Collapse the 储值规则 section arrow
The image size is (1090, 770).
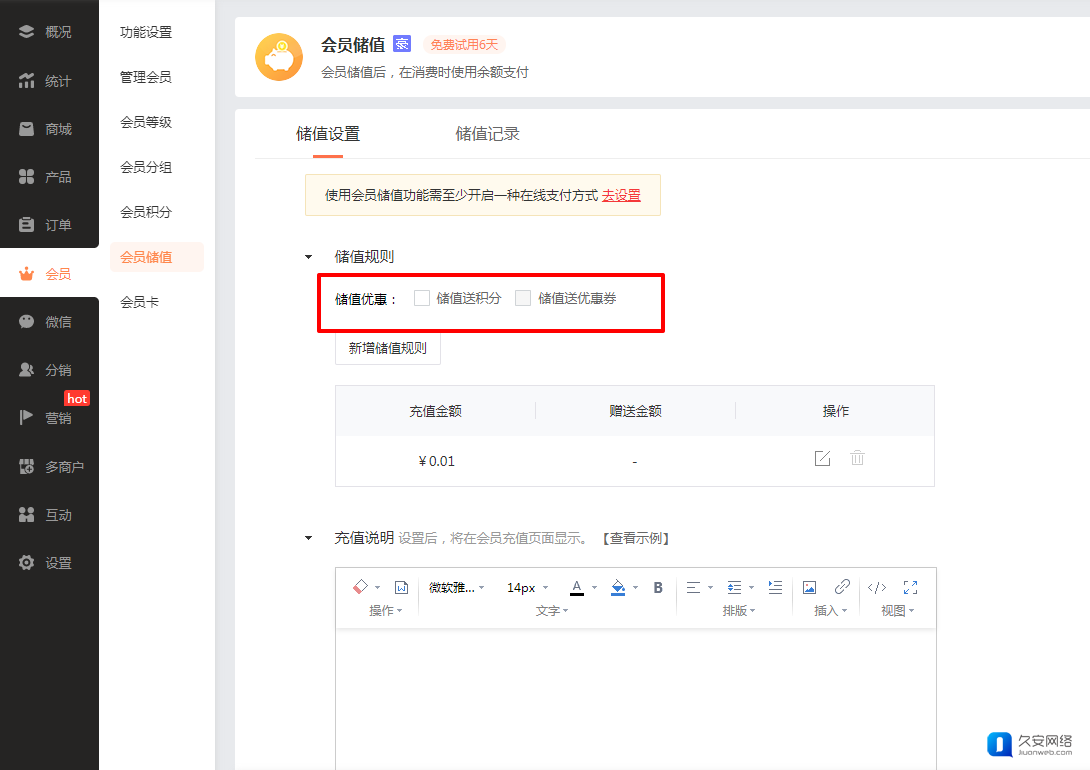(309, 257)
